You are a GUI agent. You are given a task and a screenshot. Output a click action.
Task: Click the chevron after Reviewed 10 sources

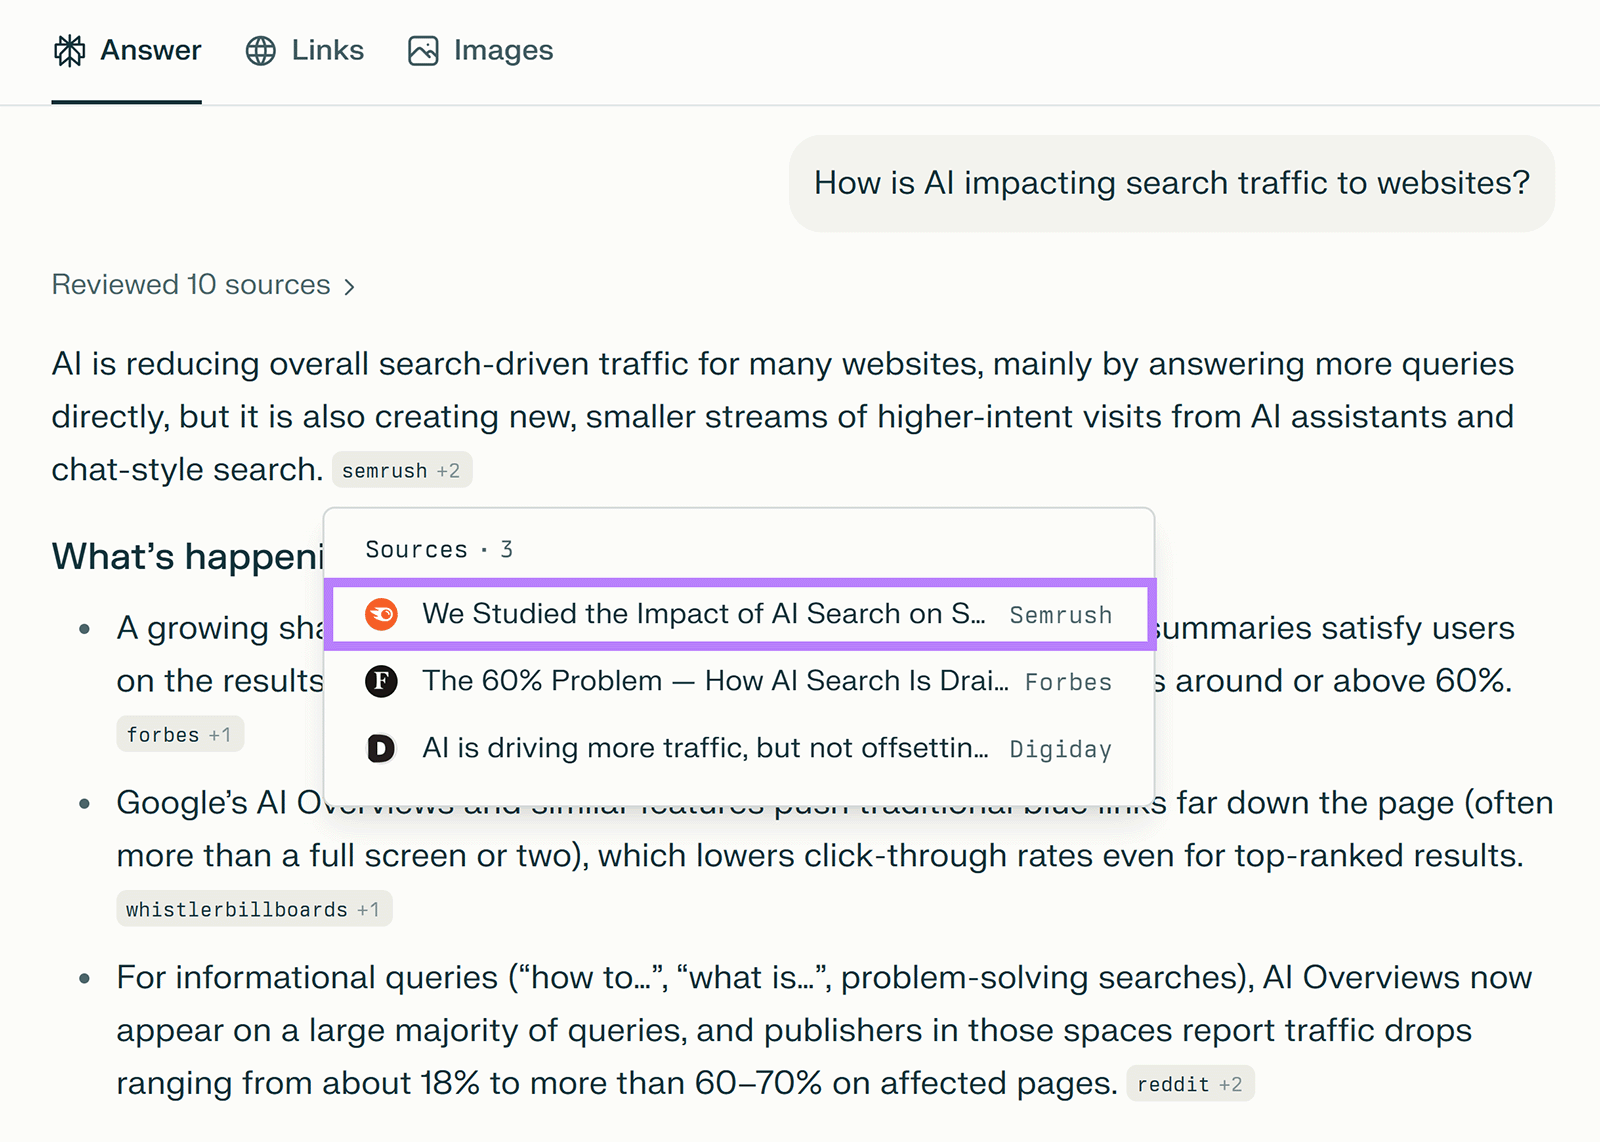(349, 285)
